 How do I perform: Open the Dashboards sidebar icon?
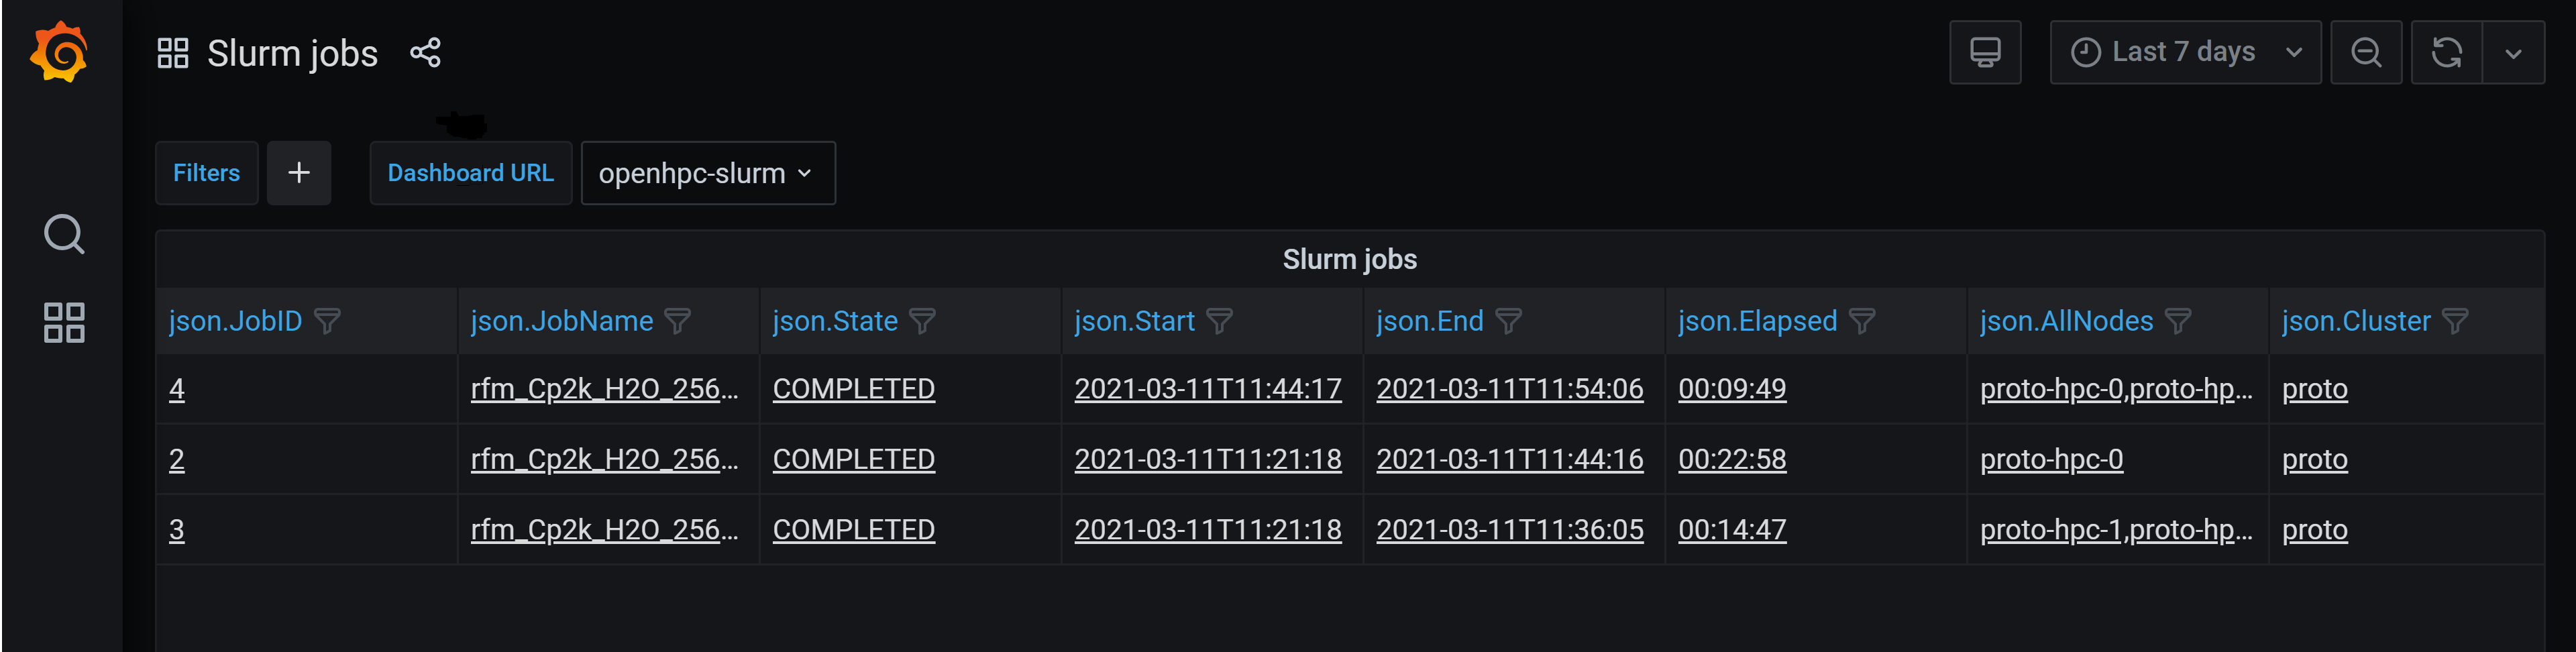64,323
